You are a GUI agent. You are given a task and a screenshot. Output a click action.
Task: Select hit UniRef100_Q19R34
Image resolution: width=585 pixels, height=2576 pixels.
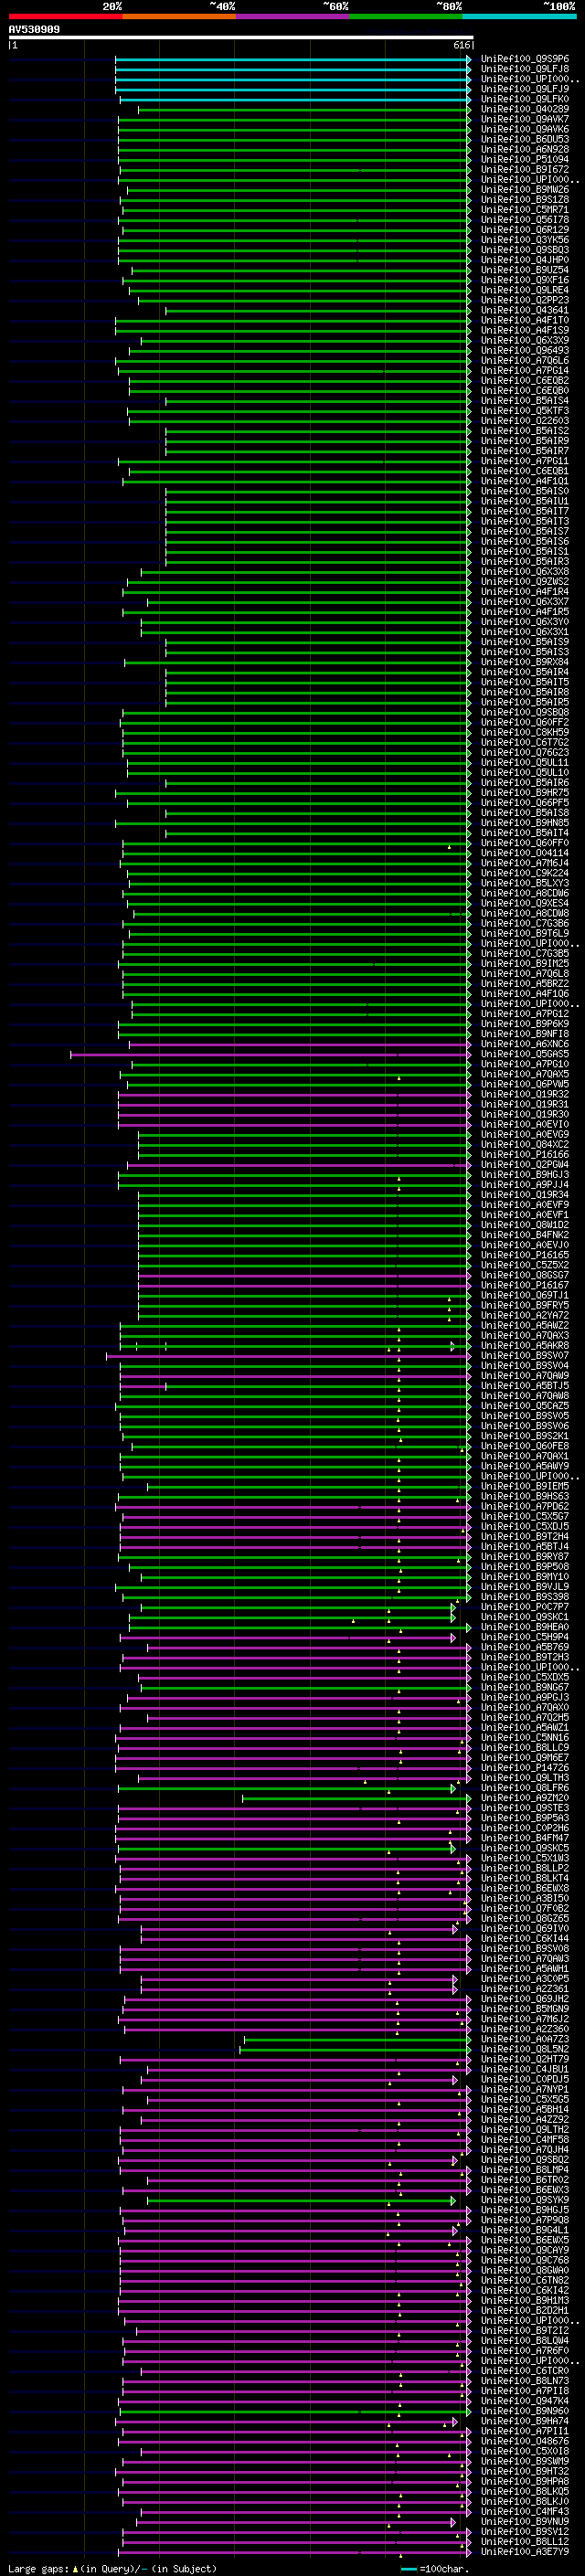tap(525, 1195)
